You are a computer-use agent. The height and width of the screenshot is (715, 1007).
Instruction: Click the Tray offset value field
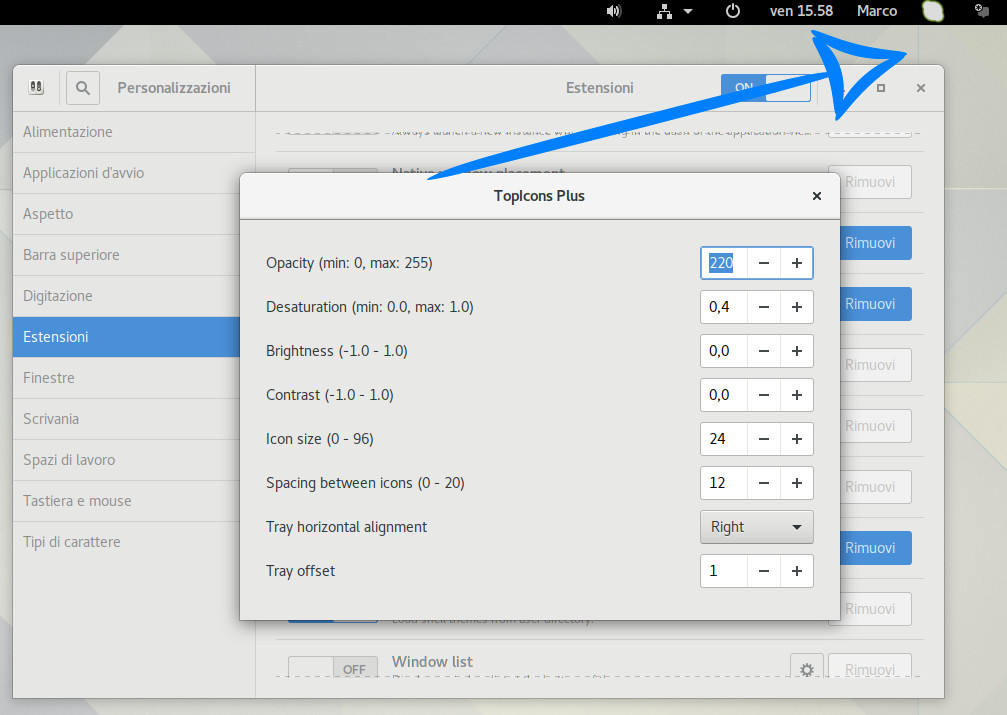coord(724,571)
